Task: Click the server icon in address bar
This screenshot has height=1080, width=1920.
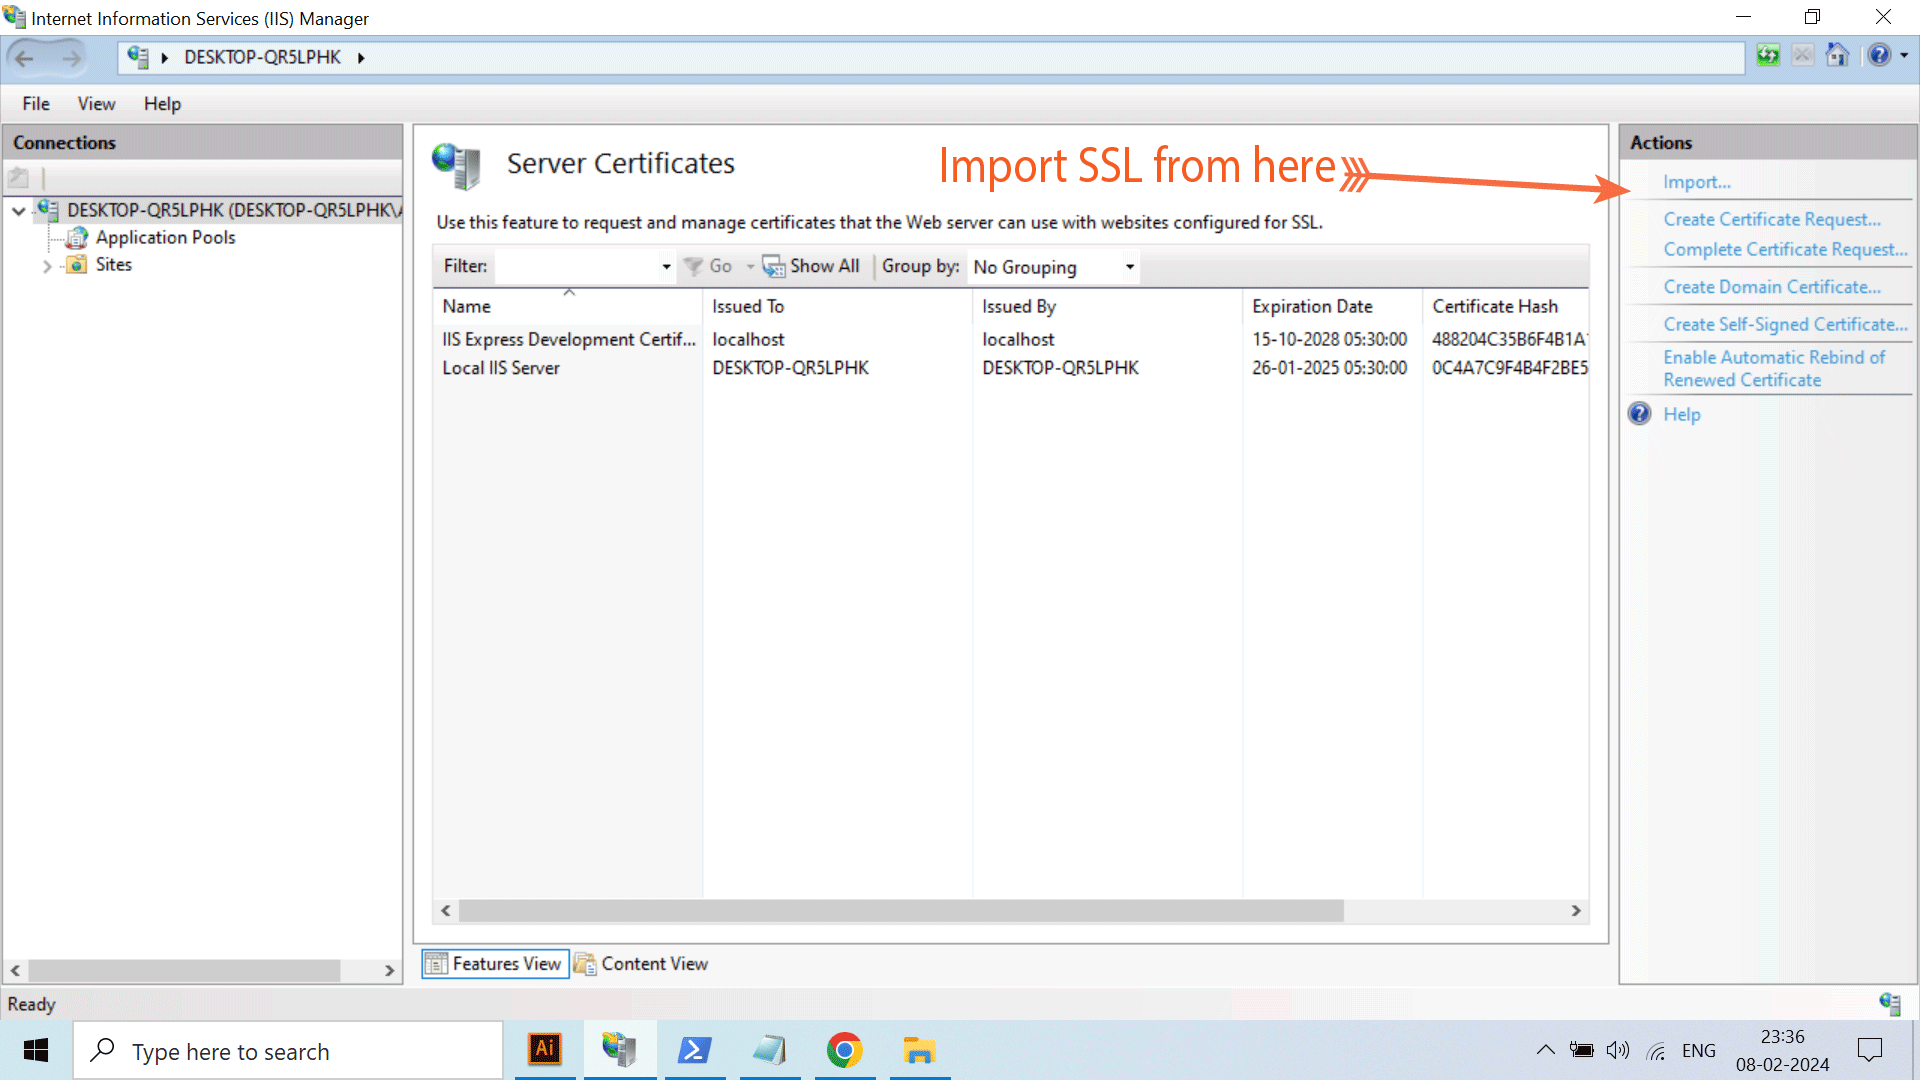Action: coord(138,57)
